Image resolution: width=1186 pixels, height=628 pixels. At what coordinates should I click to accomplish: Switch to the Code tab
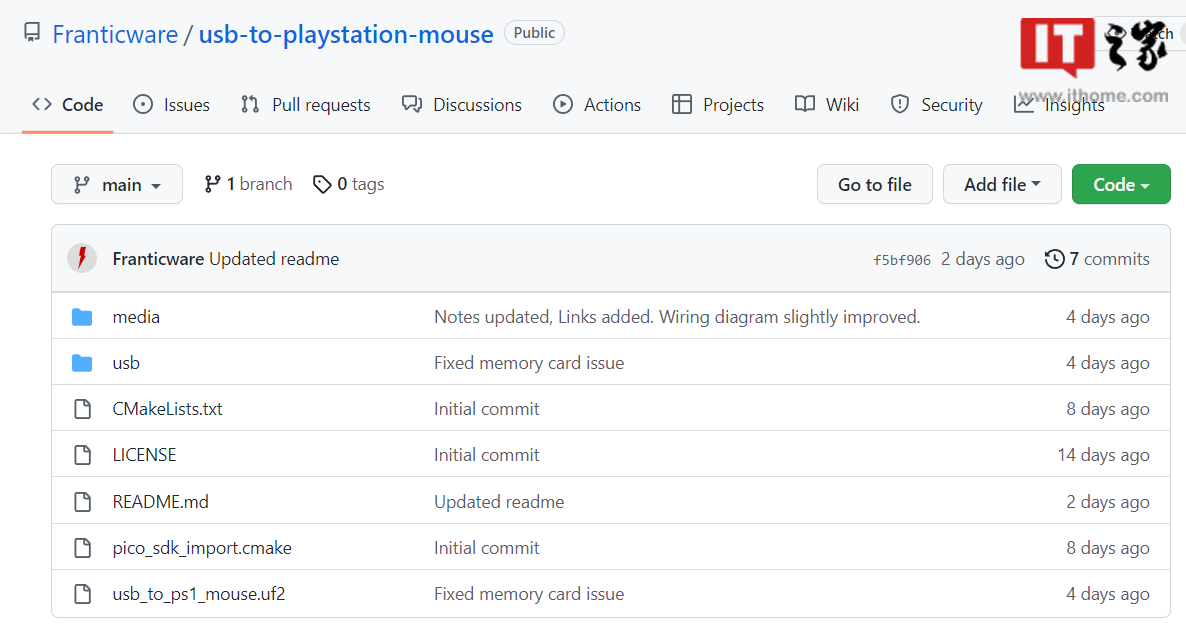coord(67,104)
